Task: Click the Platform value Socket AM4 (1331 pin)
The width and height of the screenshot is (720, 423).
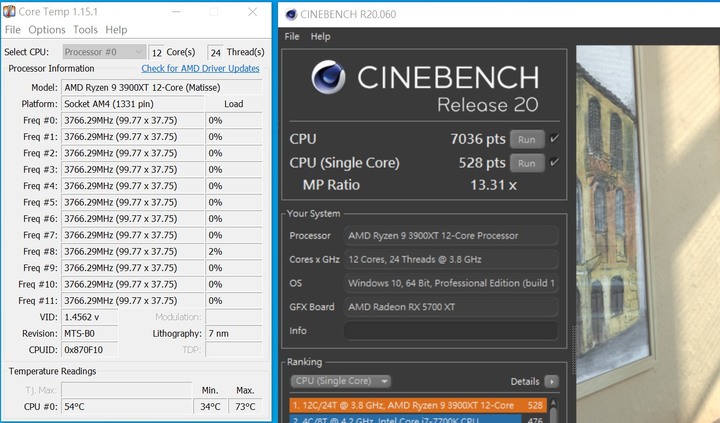Action: coord(133,104)
